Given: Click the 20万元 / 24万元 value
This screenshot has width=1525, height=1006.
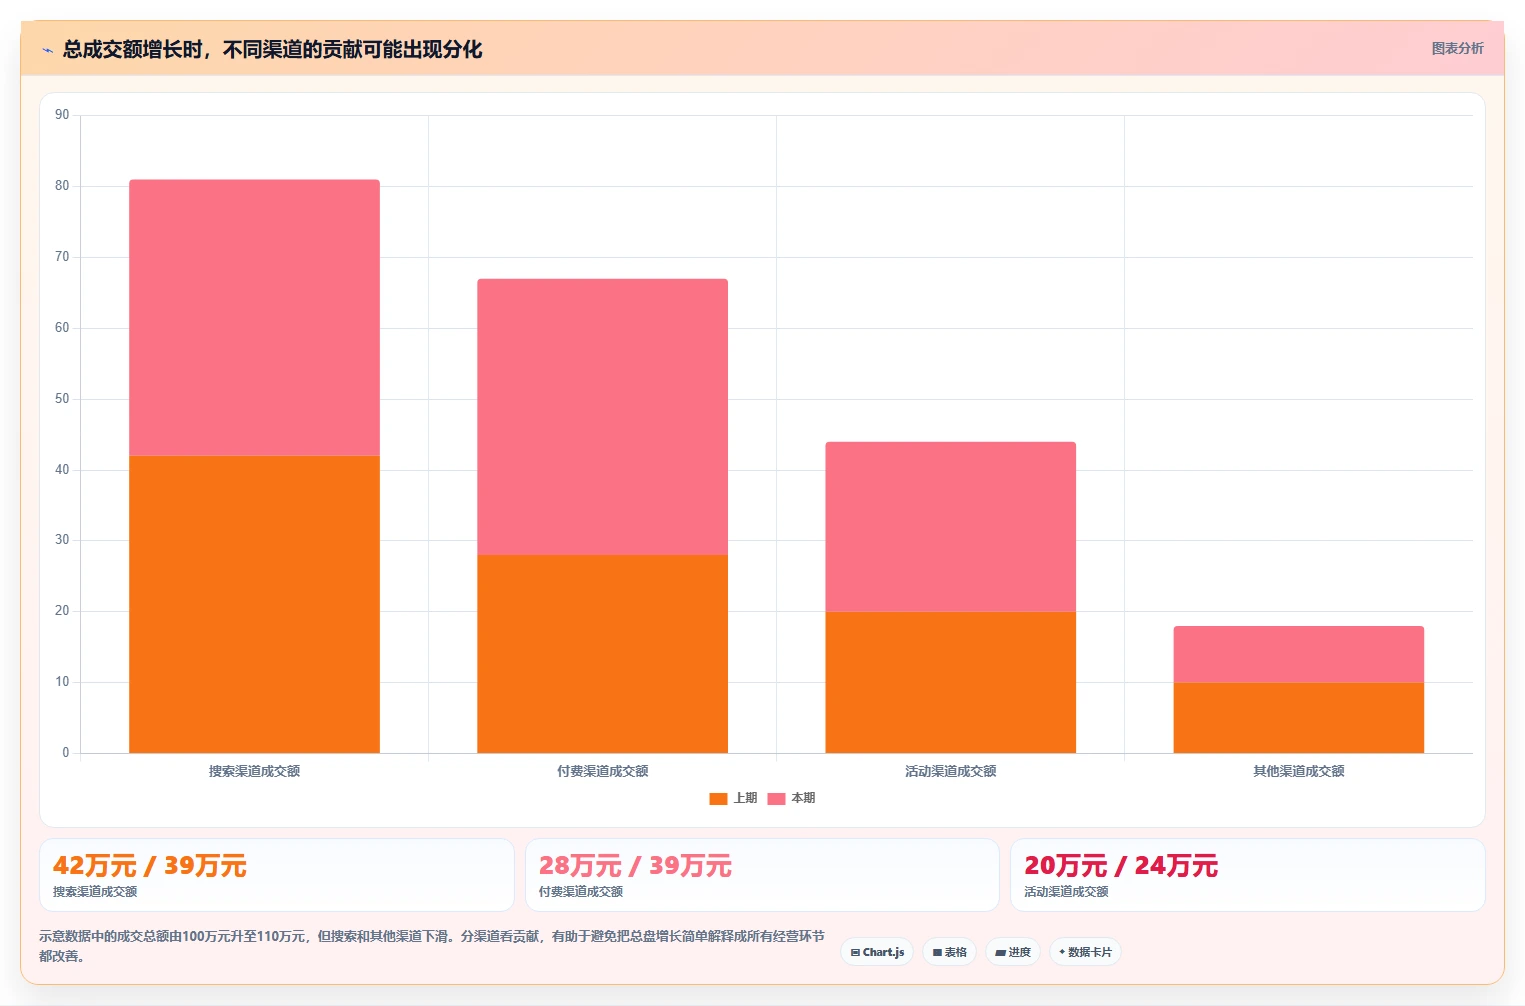Looking at the screenshot, I should coord(1121,866).
